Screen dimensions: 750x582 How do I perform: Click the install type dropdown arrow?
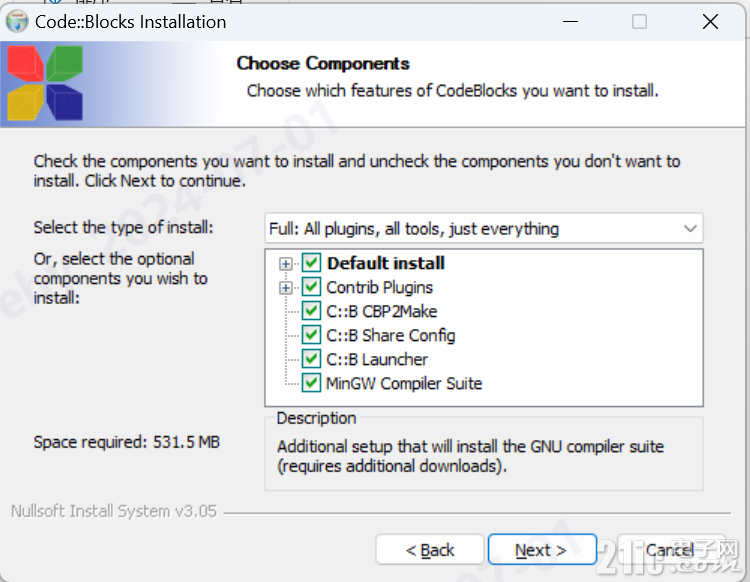pos(690,229)
